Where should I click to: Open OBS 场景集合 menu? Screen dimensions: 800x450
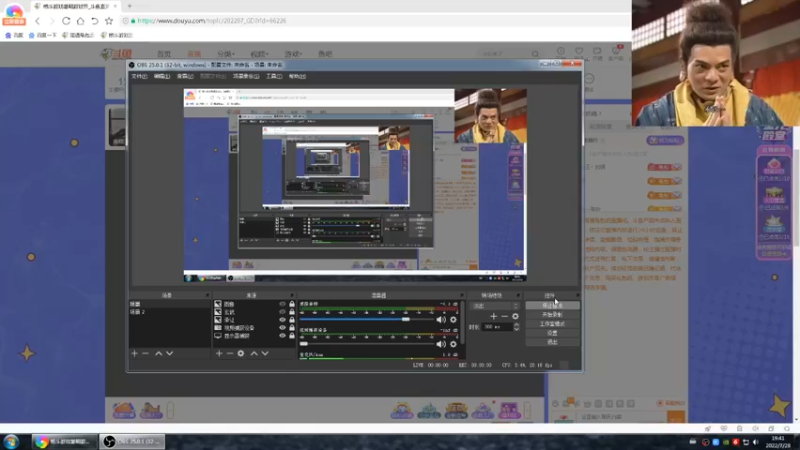click(x=246, y=77)
